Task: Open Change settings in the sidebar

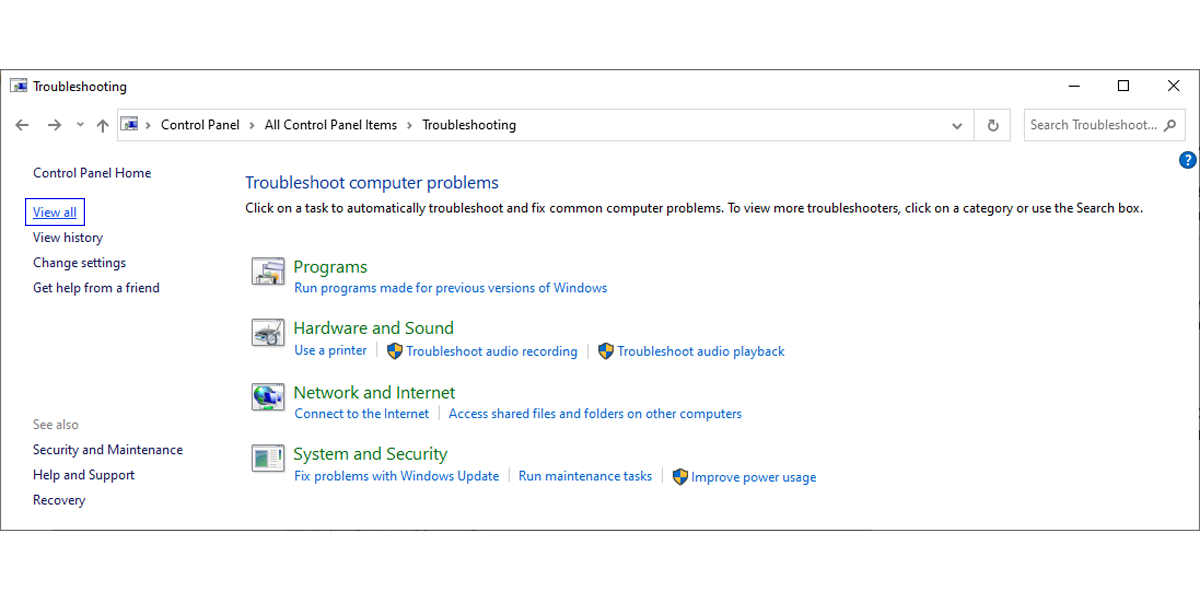Action: click(x=79, y=262)
